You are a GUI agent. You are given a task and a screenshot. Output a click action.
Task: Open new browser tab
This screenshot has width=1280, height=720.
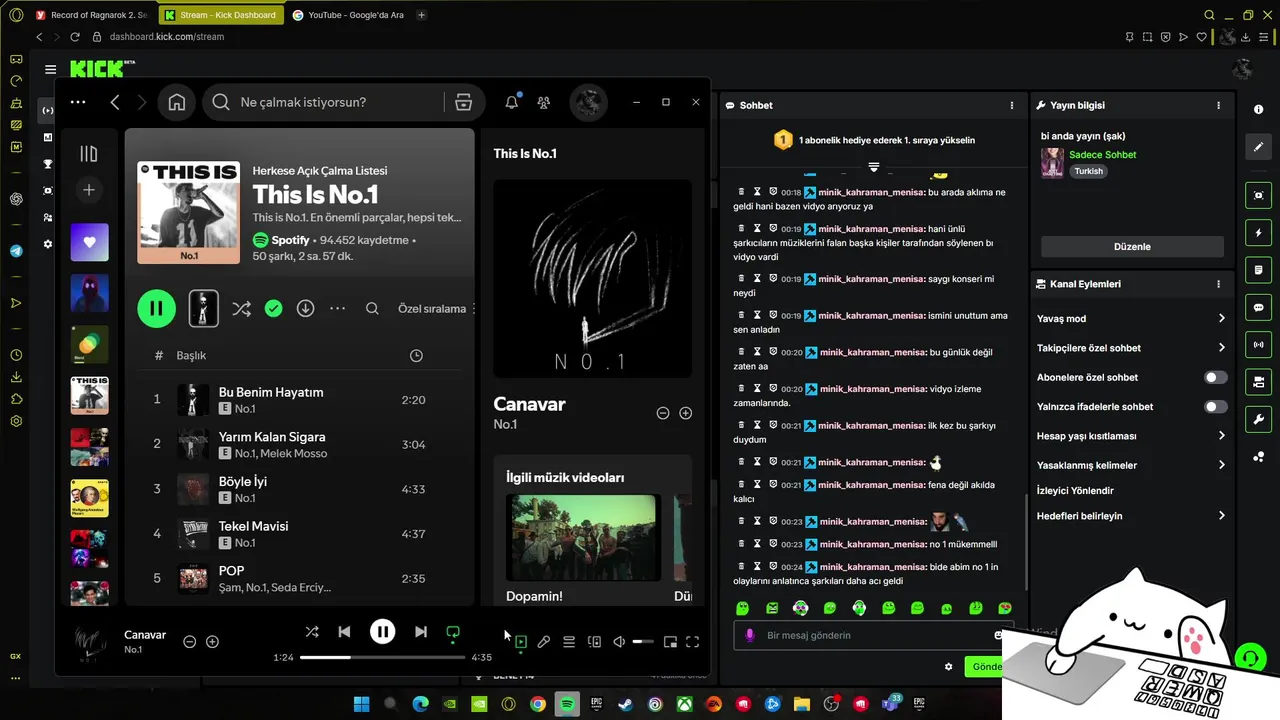pyautogui.click(x=421, y=15)
